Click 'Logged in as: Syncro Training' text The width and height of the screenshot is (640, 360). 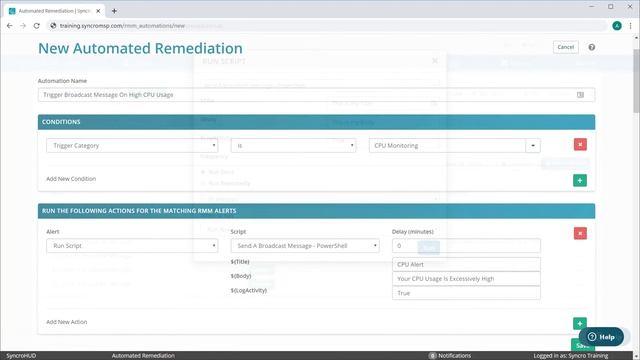pyautogui.click(x=571, y=356)
